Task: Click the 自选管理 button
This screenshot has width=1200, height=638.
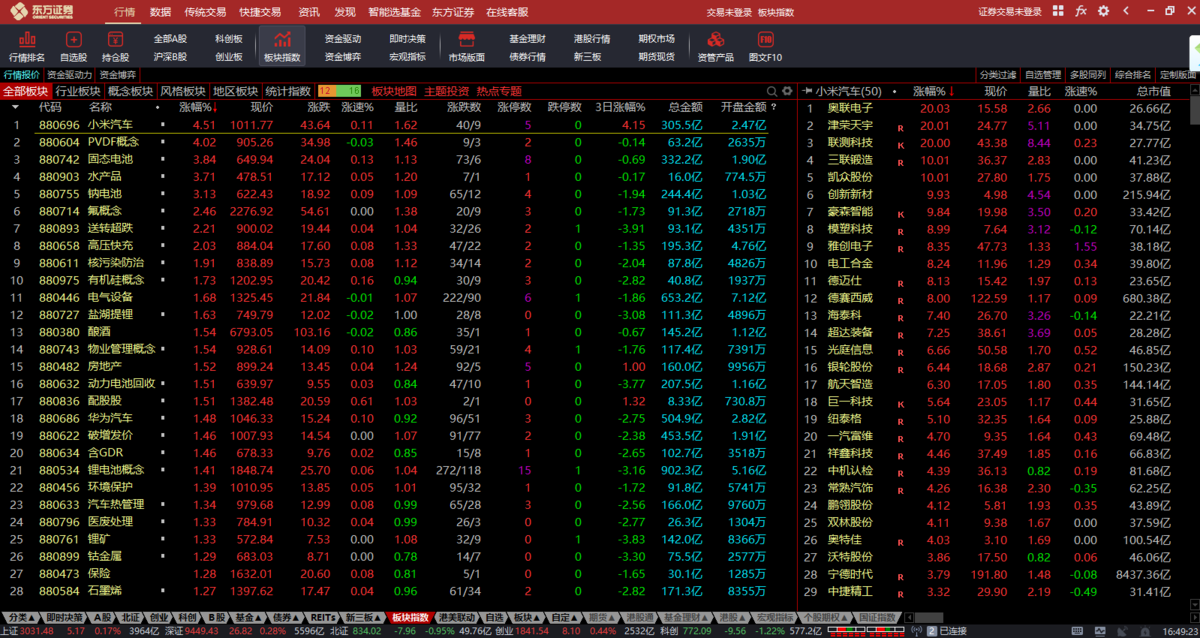Action: 1042,75
